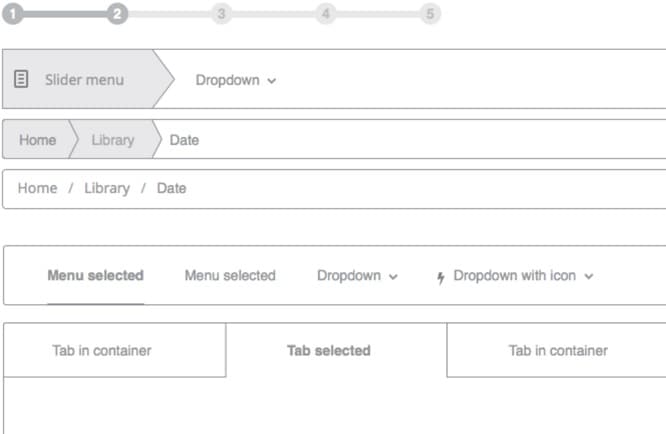Screen dimensions: 666x434
Task: Open the right Tab in container
Action: [x=558, y=351]
